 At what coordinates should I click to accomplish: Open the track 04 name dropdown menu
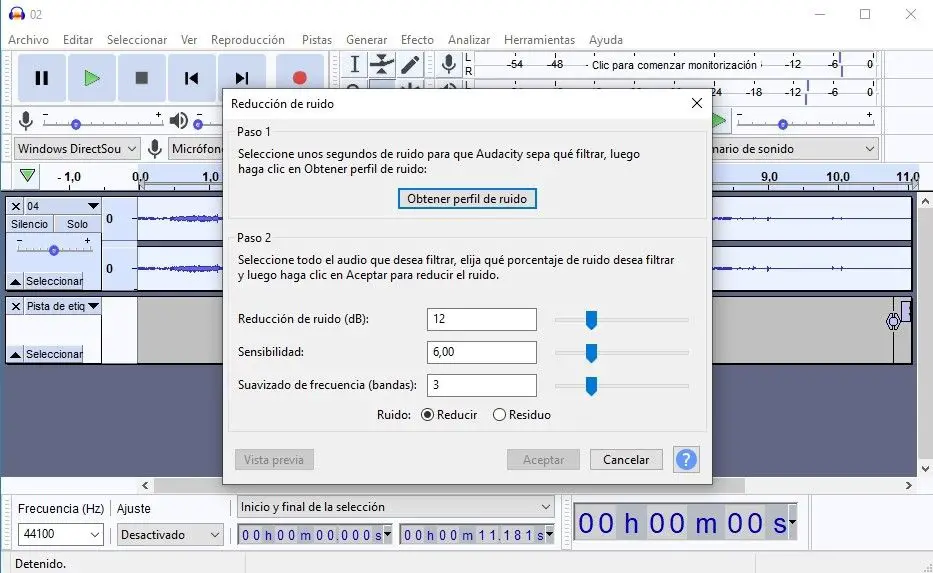(x=93, y=206)
